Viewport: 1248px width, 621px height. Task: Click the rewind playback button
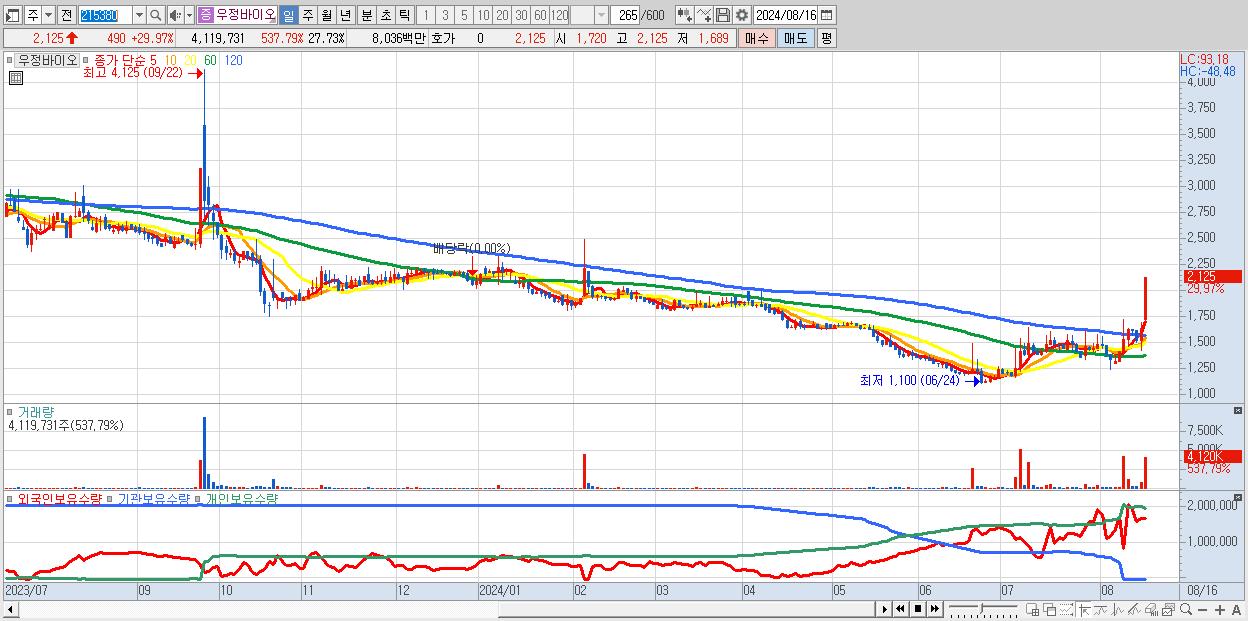[x=901, y=609]
